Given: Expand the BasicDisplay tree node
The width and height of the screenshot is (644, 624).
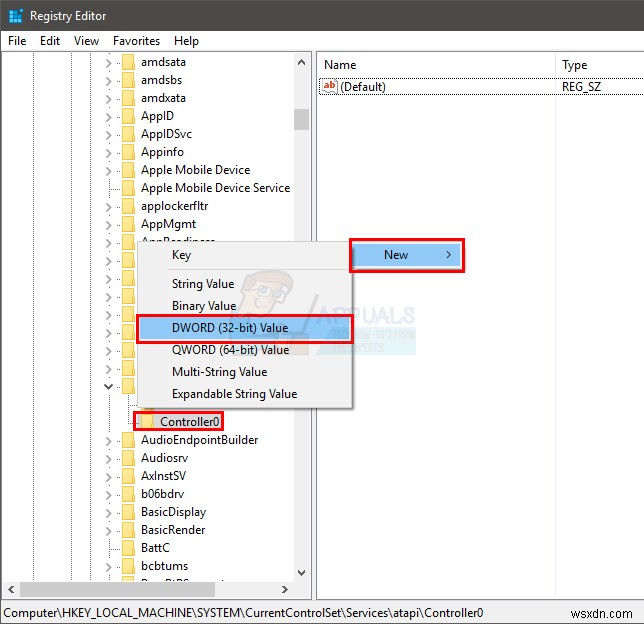Looking at the screenshot, I should point(108,513).
